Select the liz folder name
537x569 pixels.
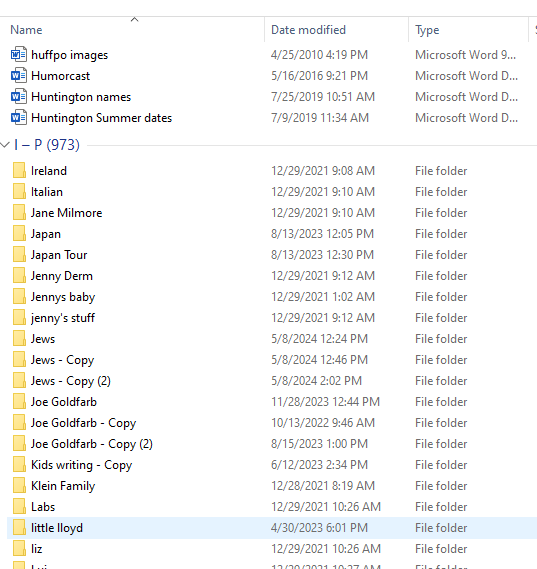click(x=37, y=549)
